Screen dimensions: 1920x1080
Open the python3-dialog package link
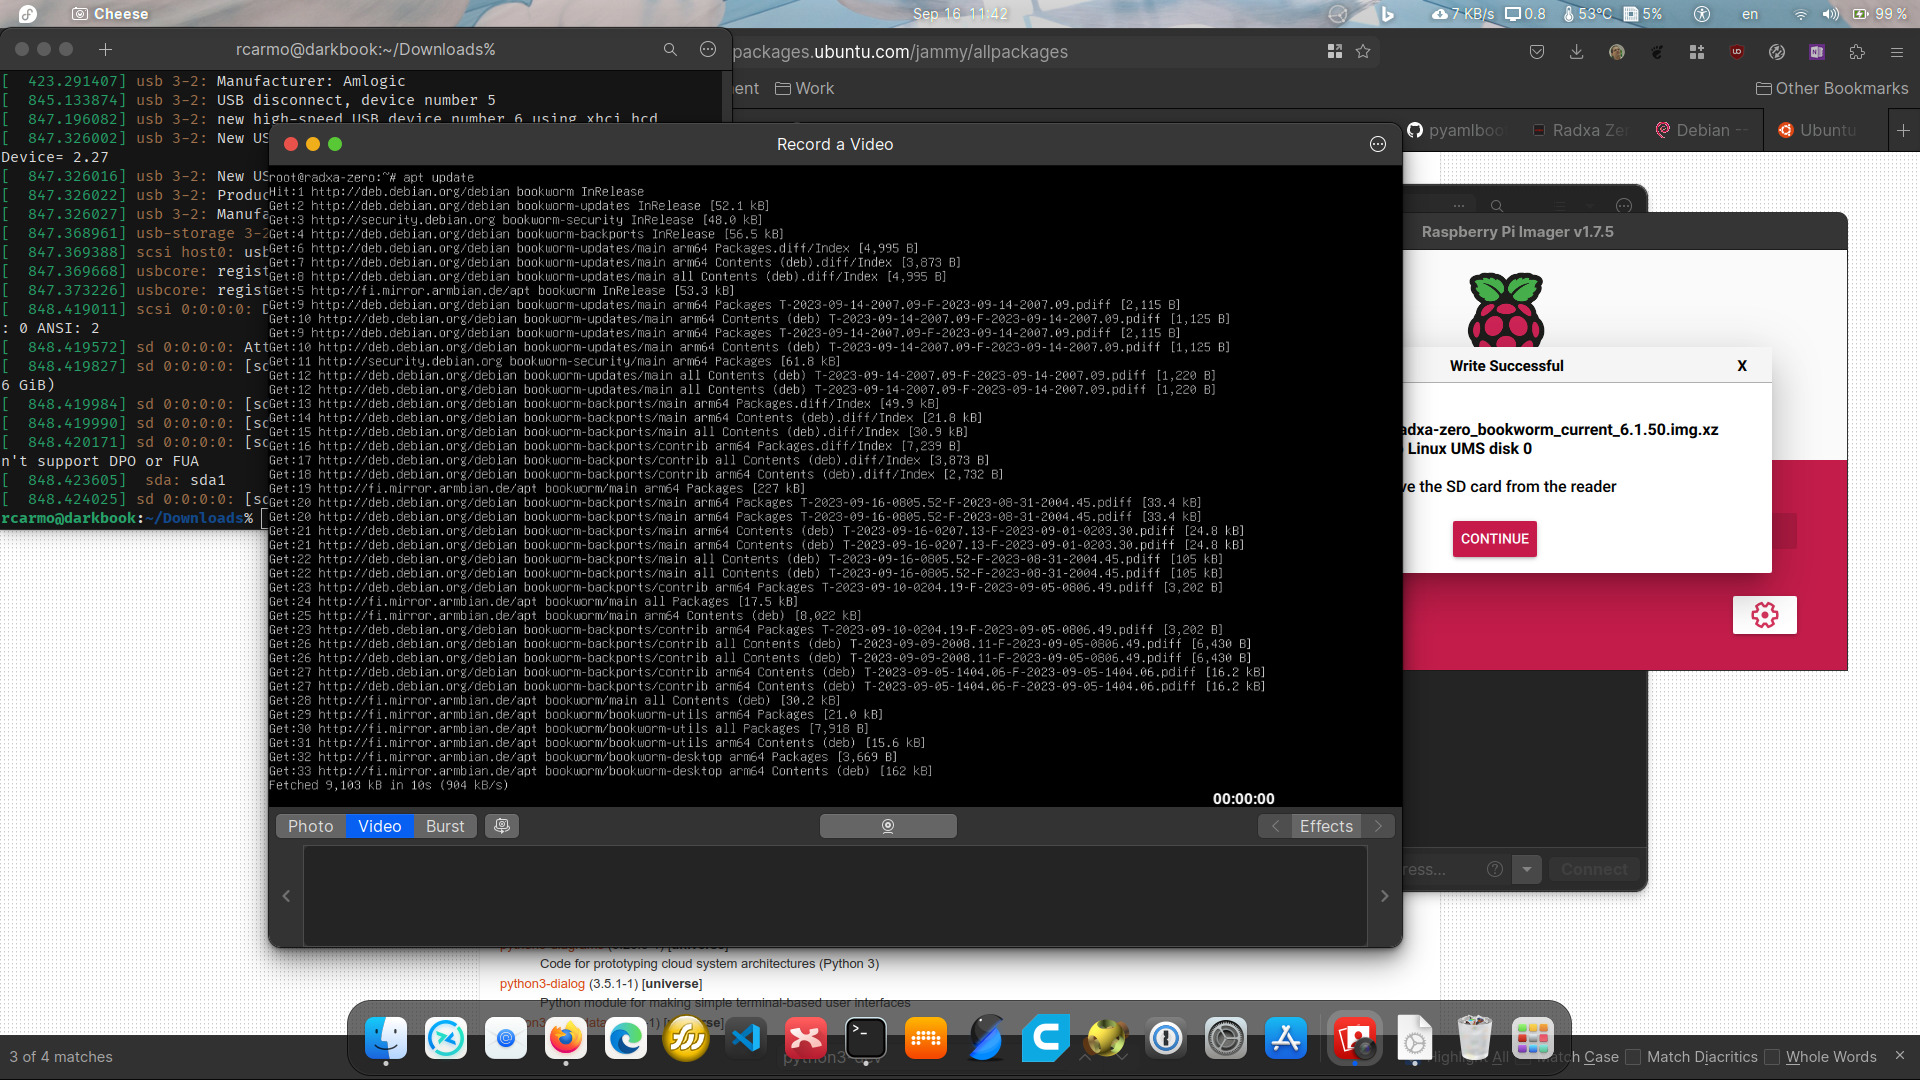(x=542, y=984)
